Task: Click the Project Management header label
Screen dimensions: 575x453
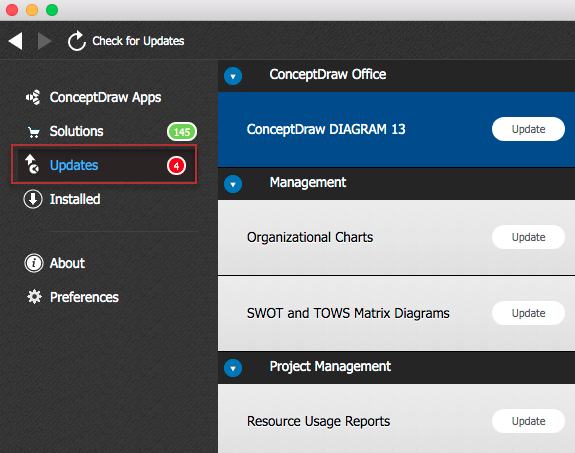Action: point(330,366)
